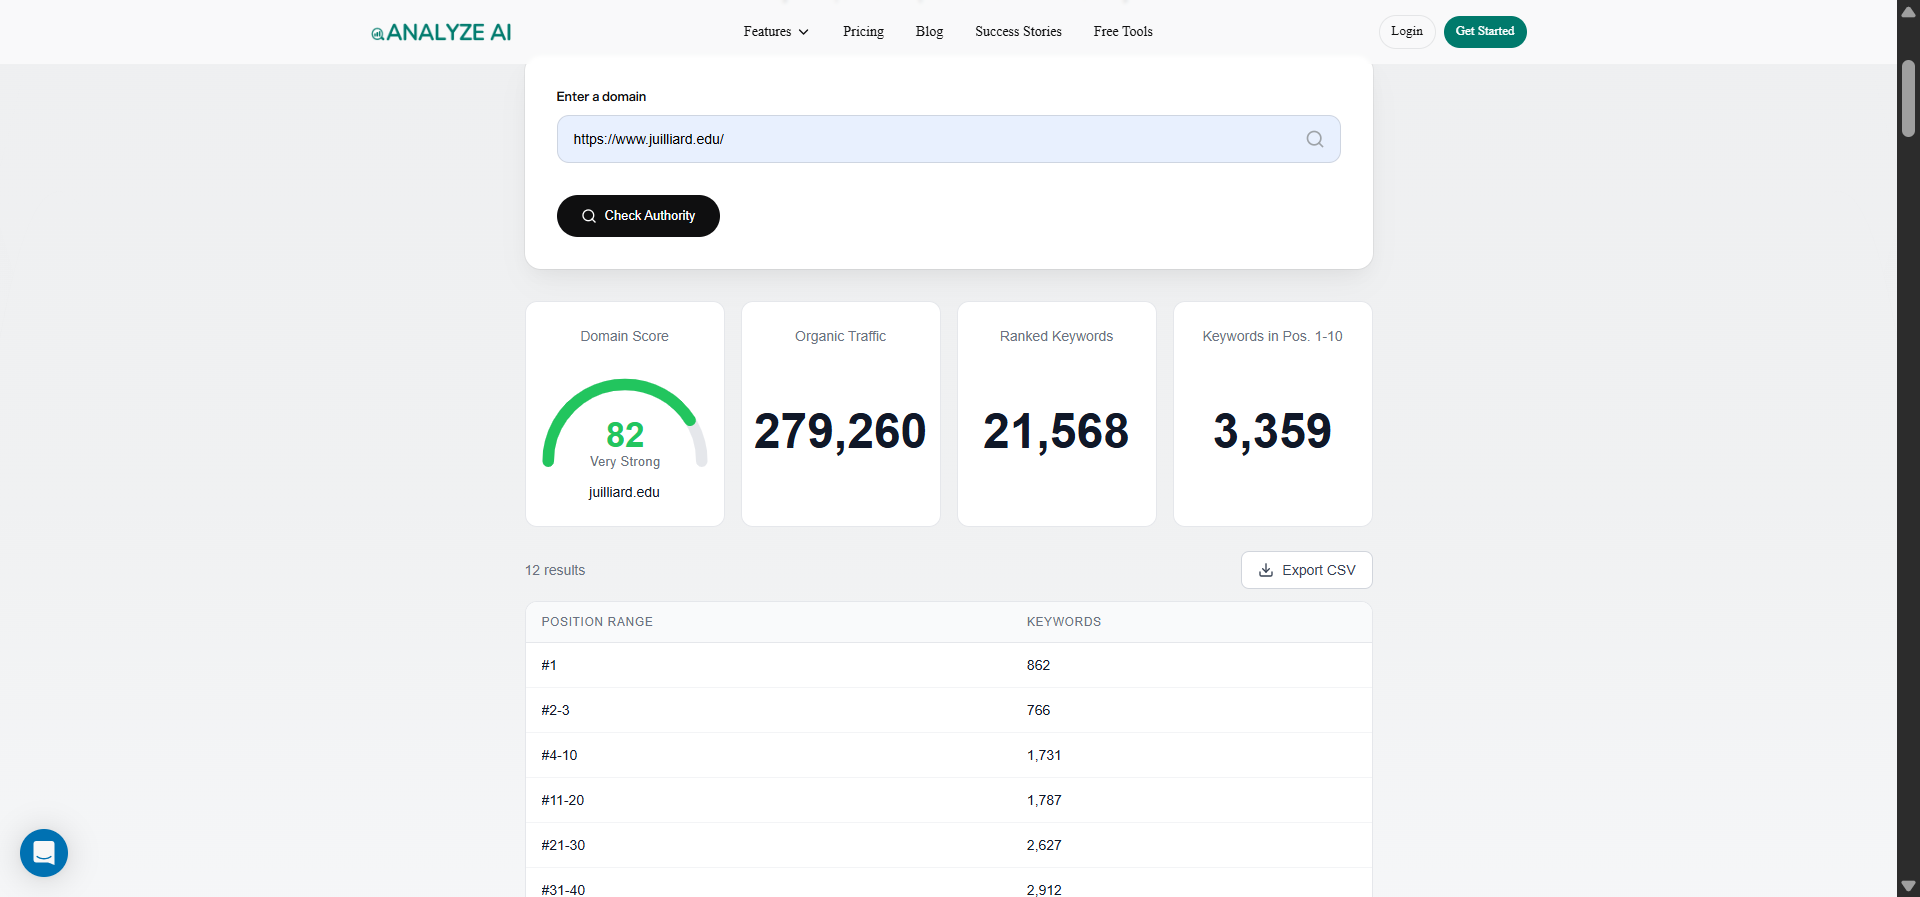Click the Keywords in Pos. 1-10 title

point(1272,336)
